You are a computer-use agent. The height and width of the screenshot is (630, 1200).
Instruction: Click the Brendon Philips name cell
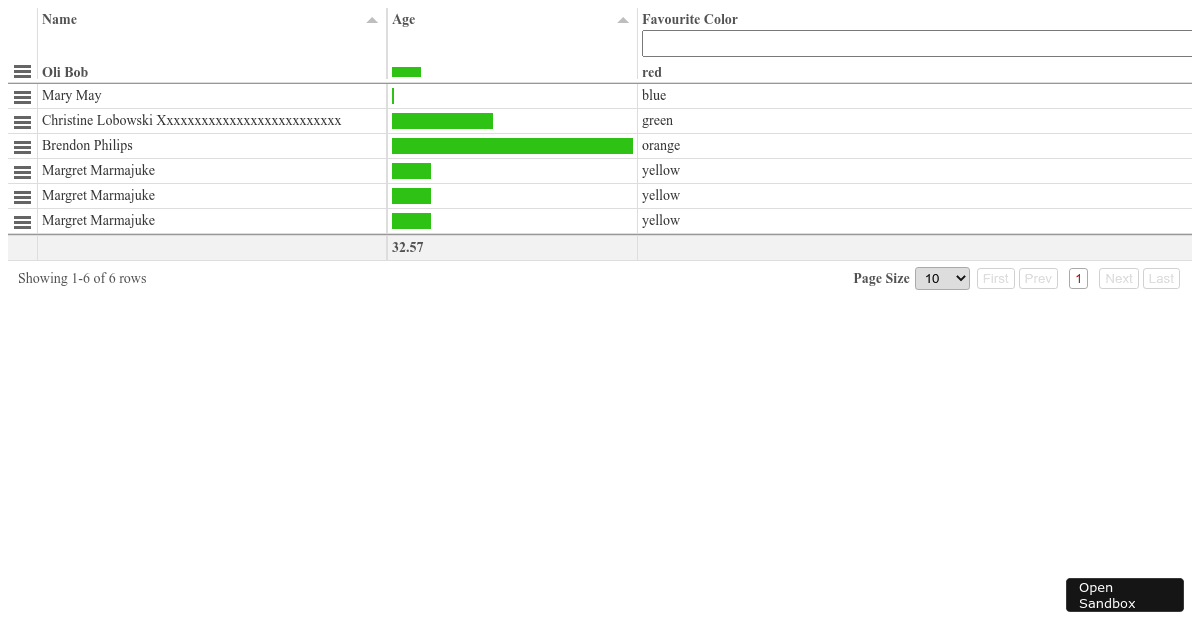pos(212,146)
